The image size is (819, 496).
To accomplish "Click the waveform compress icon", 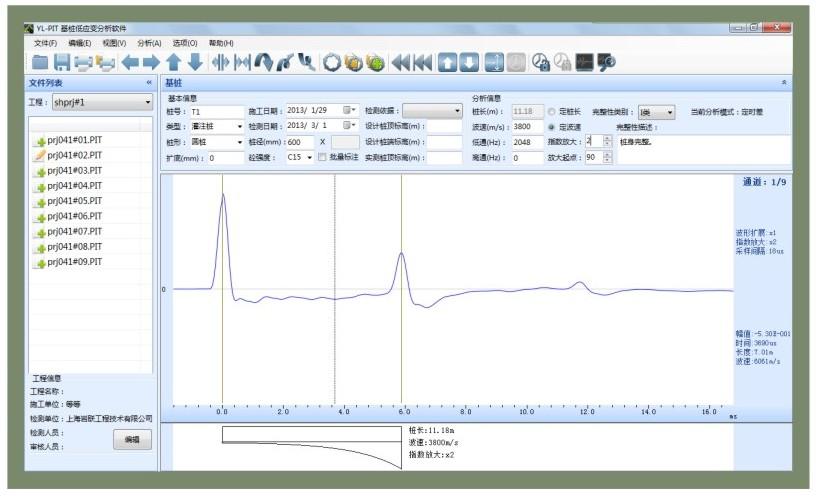I will [220, 63].
